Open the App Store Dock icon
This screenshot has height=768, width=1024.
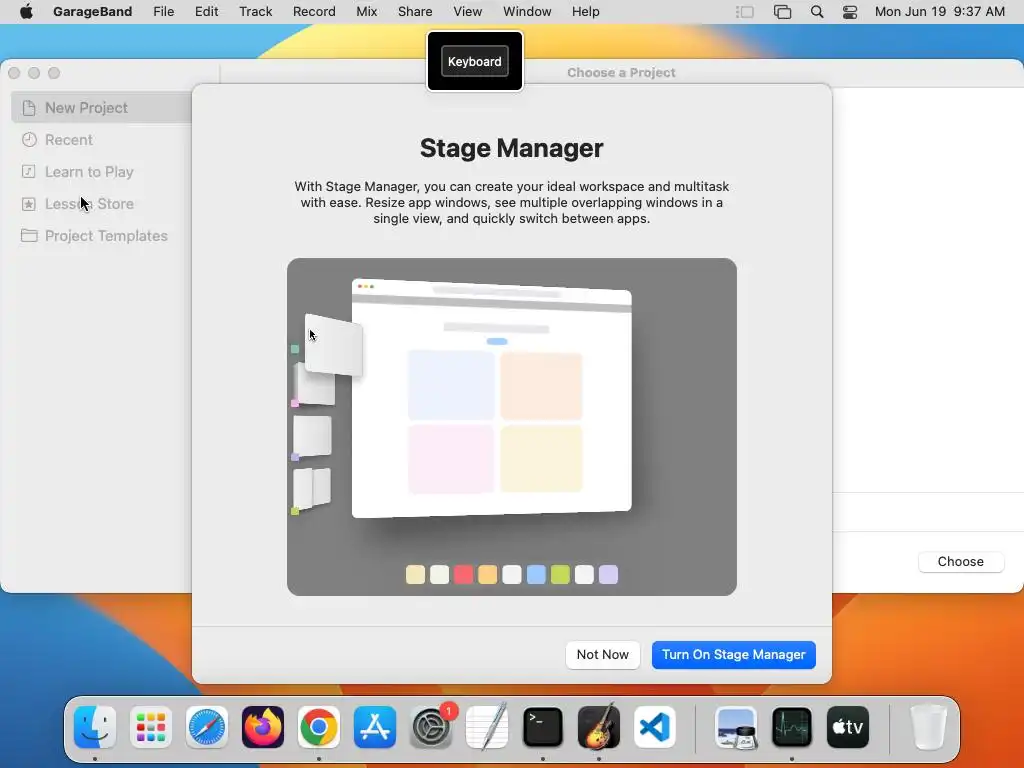click(x=375, y=727)
